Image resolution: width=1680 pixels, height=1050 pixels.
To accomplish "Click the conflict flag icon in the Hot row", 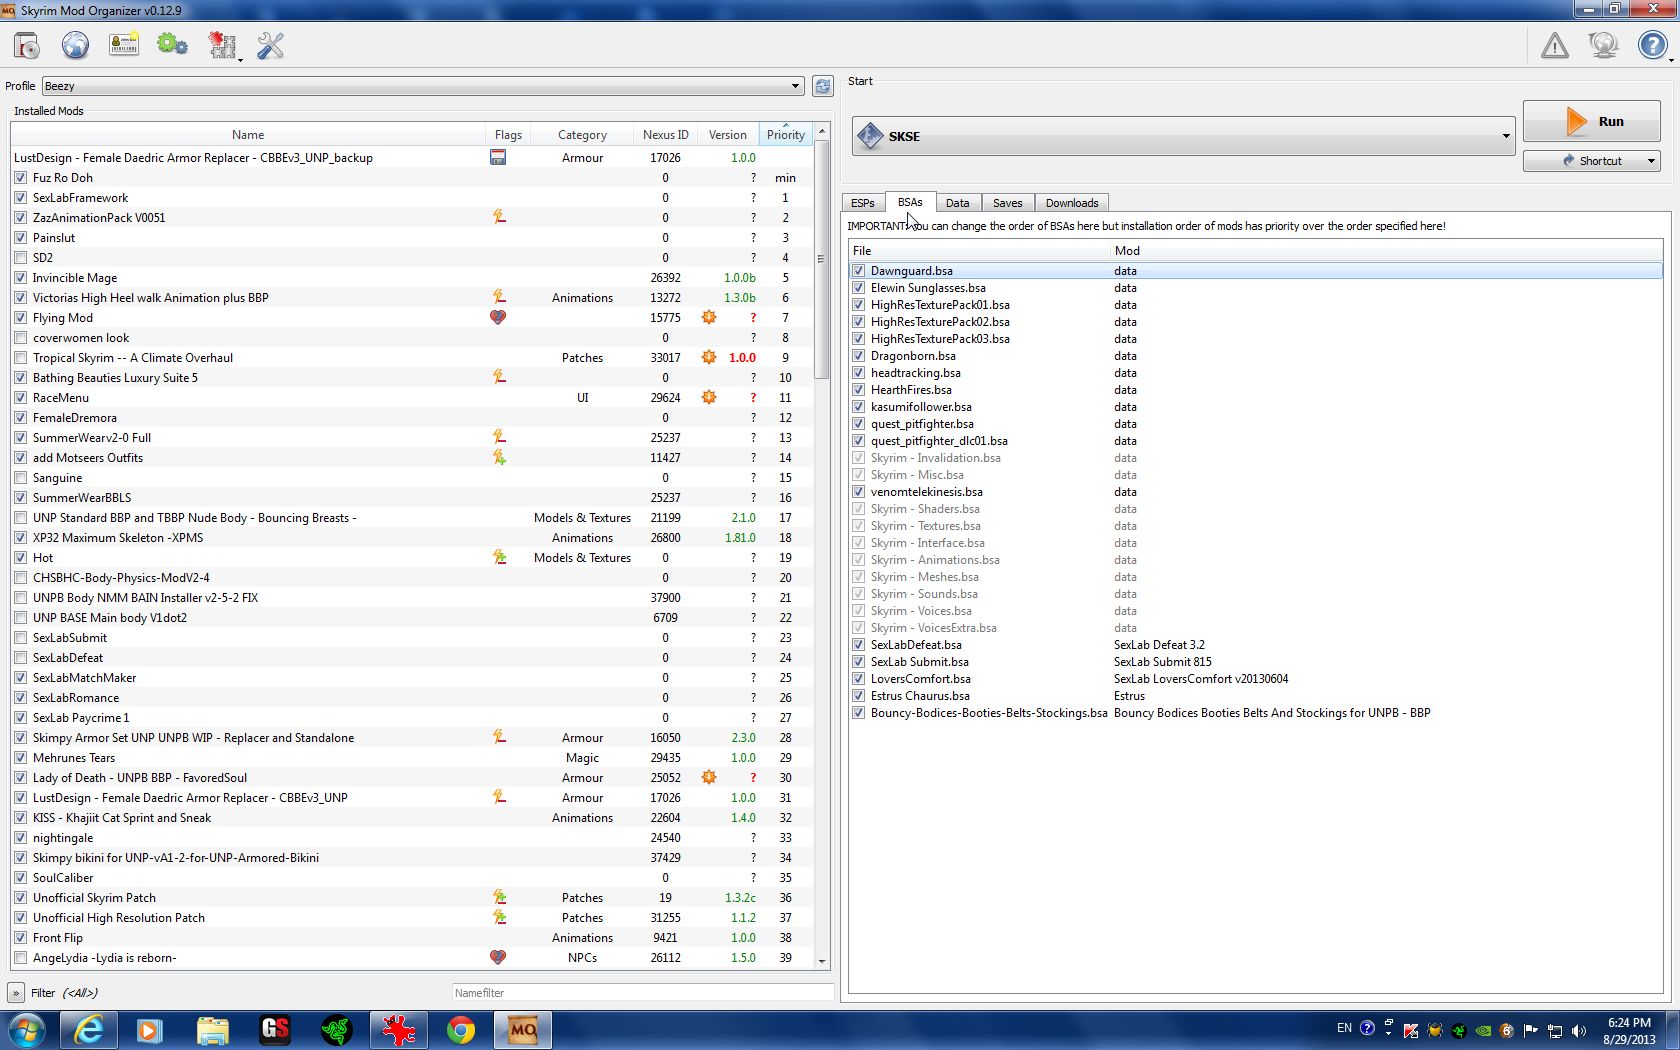I will click(x=499, y=558).
